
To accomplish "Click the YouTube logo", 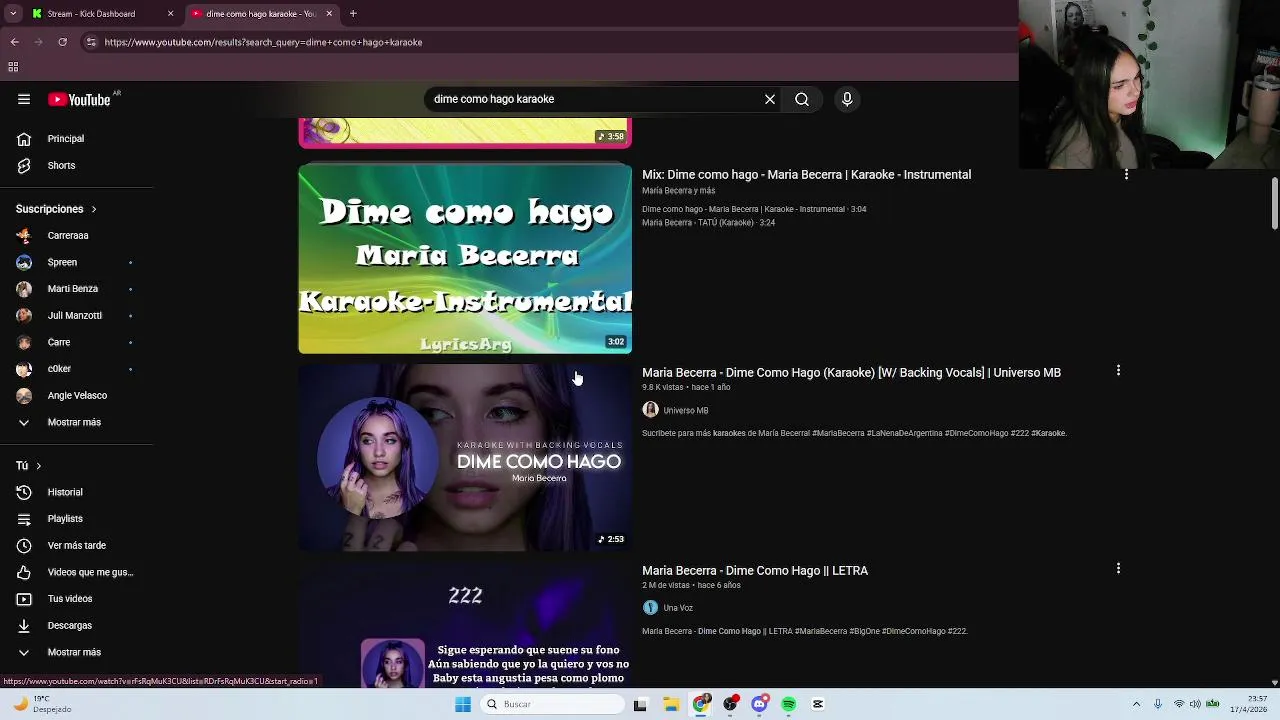I will [x=79, y=99].
